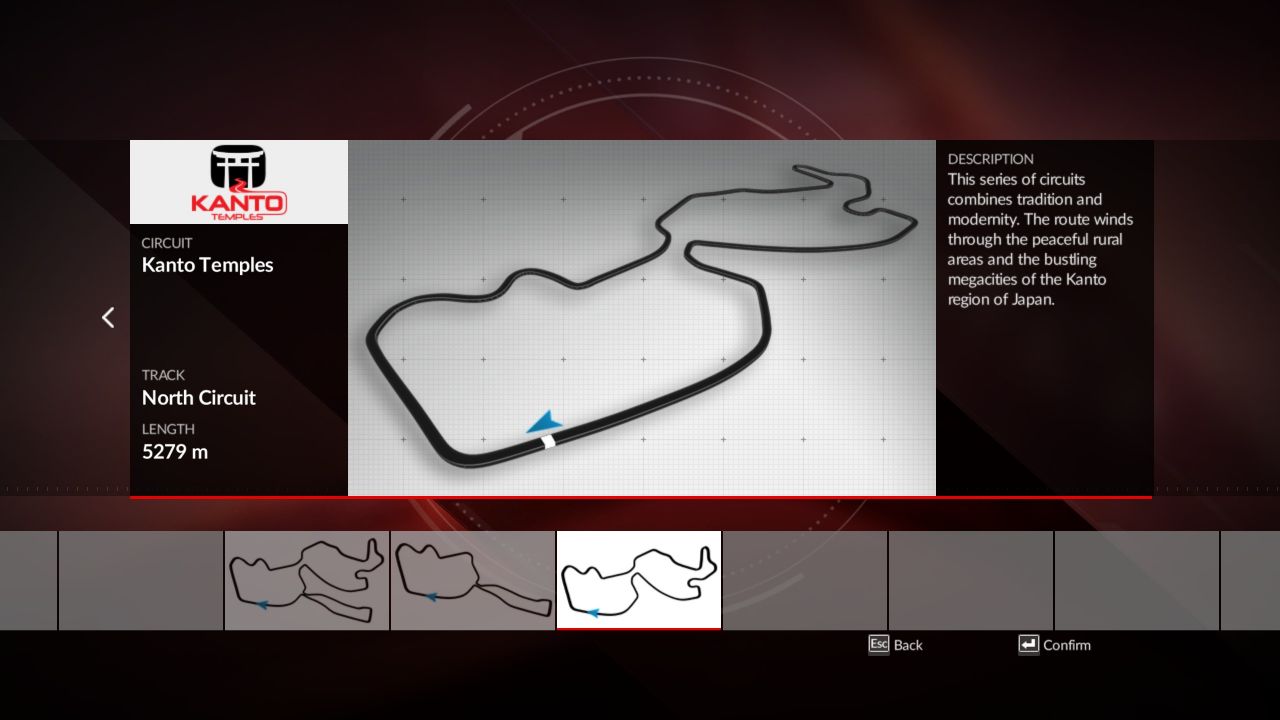Select the first track layout thumbnail
Image resolution: width=1280 pixels, height=720 pixels.
coord(307,580)
